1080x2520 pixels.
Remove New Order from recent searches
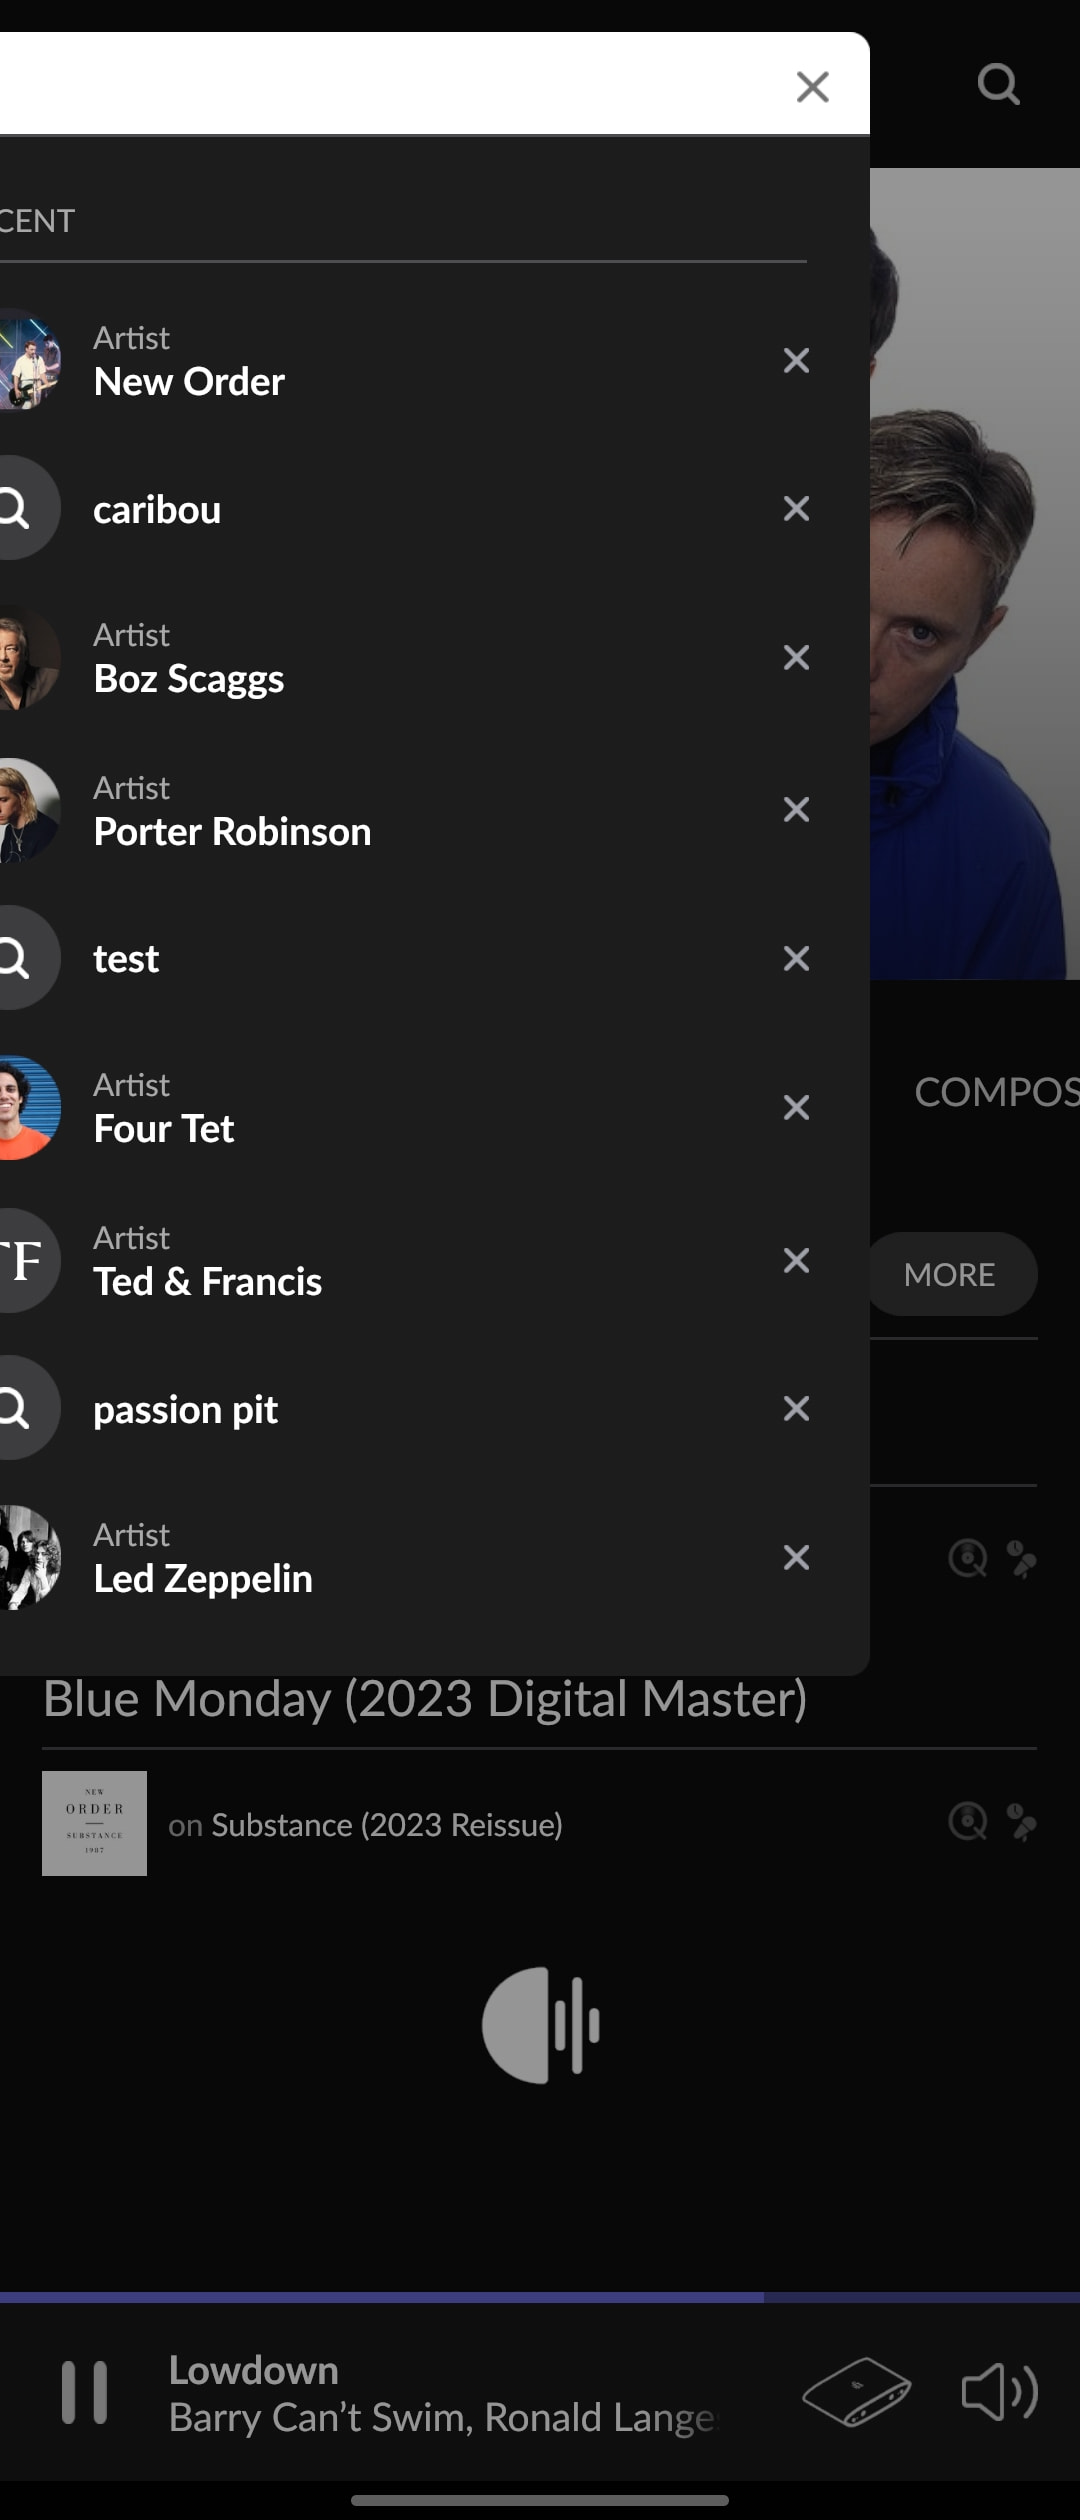point(796,360)
